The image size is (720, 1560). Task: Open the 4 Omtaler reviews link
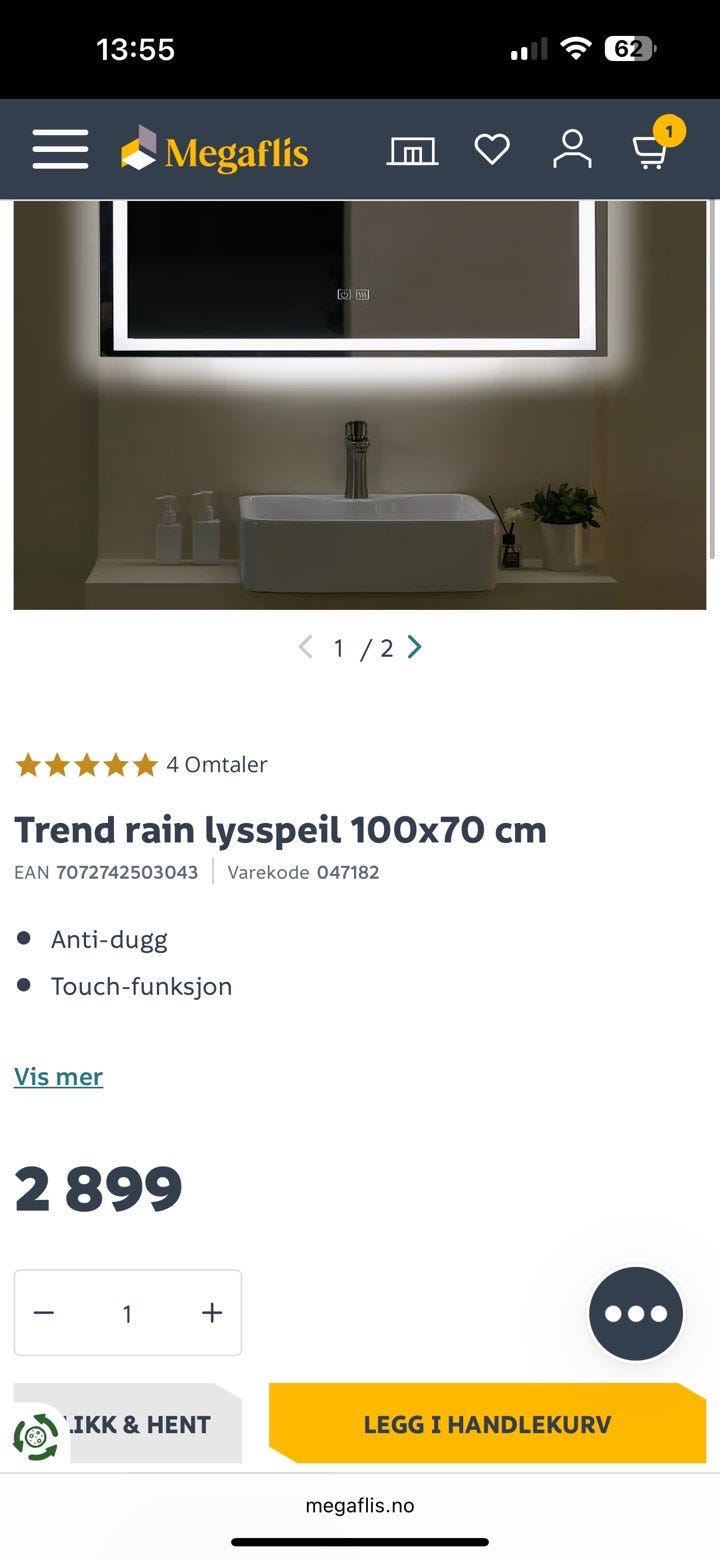click(x=217, y=765)
